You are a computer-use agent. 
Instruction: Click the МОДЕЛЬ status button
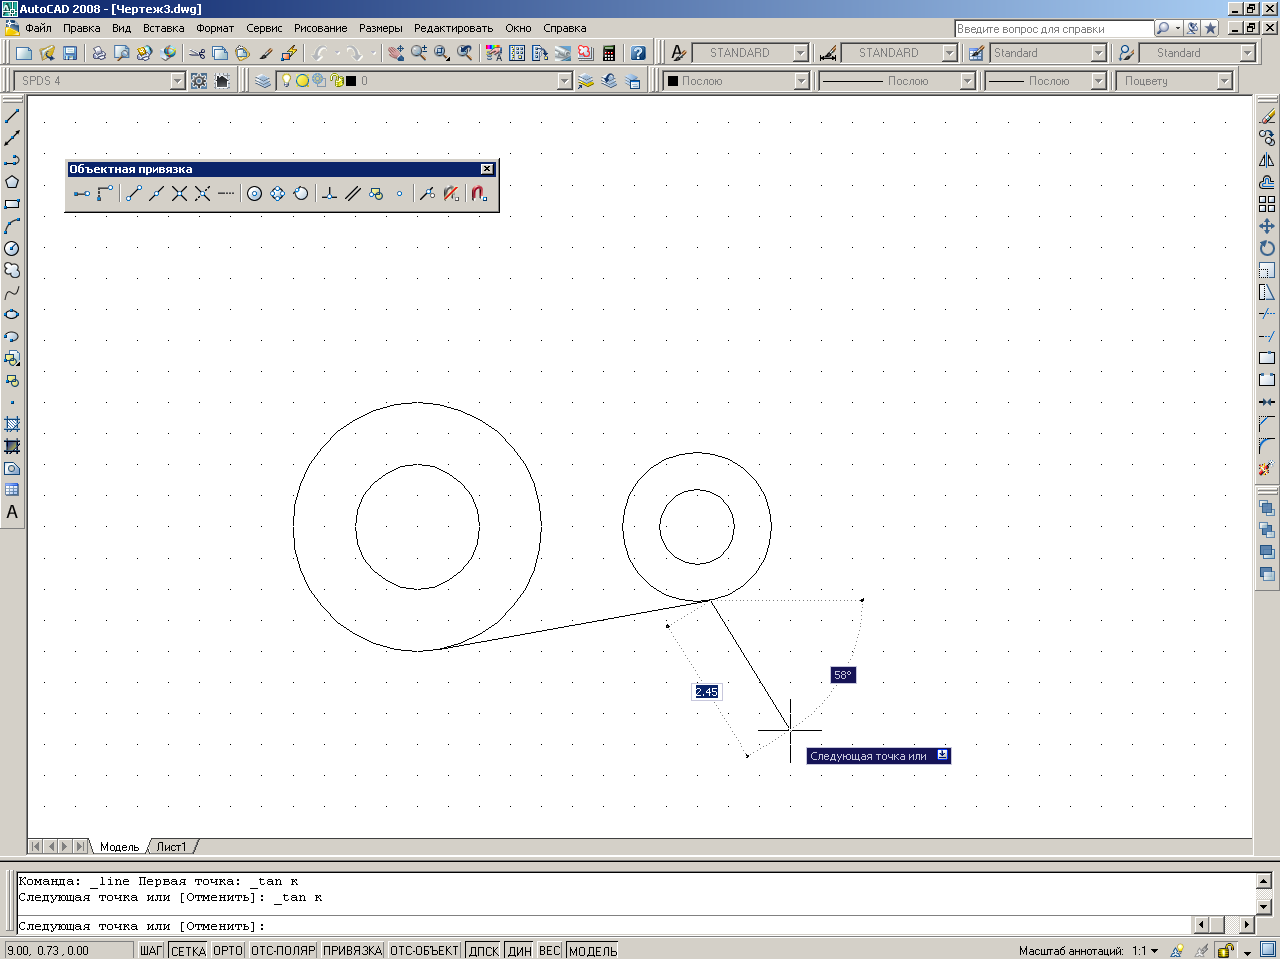click(593, 950)
